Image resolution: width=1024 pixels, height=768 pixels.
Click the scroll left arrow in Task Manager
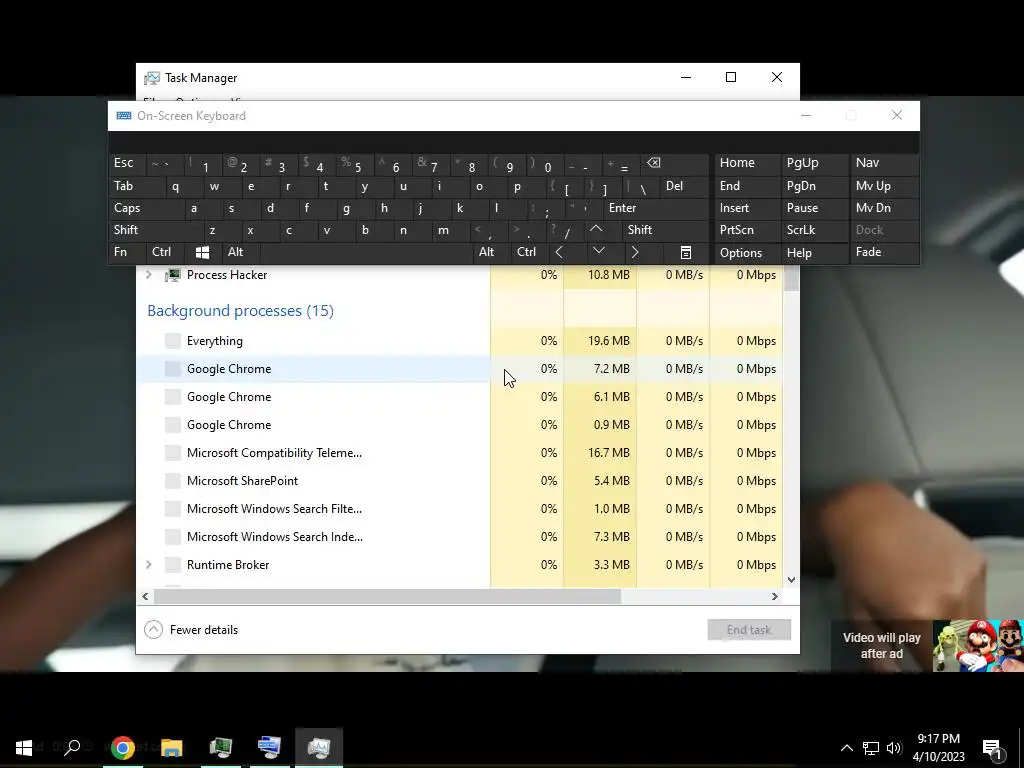[x=145, y=596]
